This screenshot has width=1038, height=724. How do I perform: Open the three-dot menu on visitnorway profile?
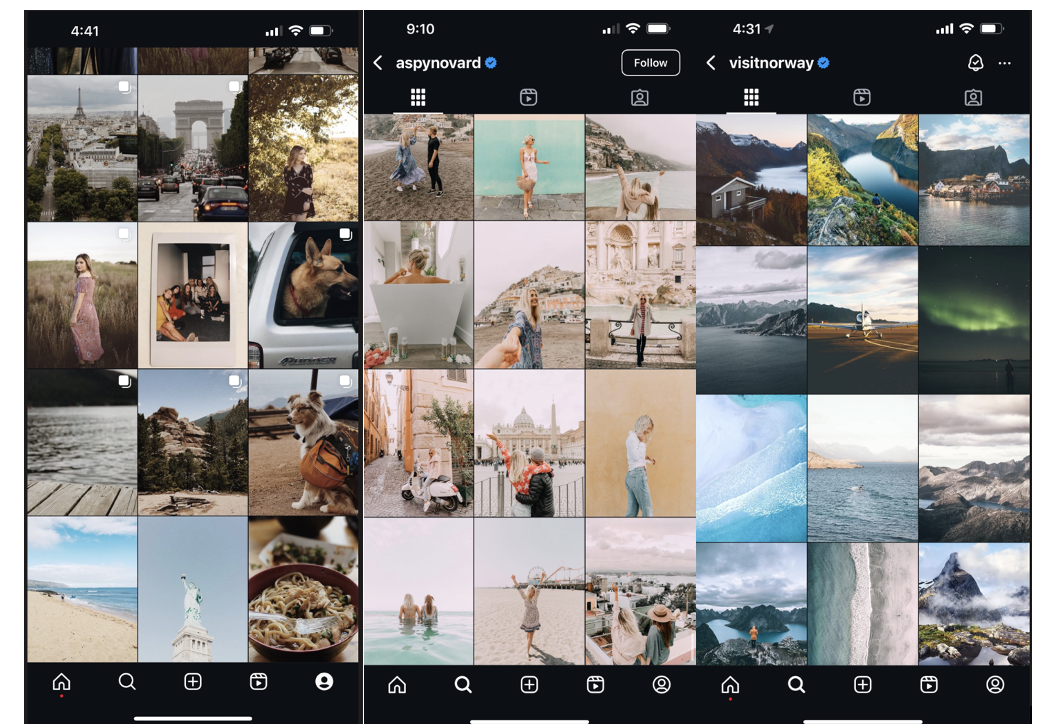[x=1004, y=63]
